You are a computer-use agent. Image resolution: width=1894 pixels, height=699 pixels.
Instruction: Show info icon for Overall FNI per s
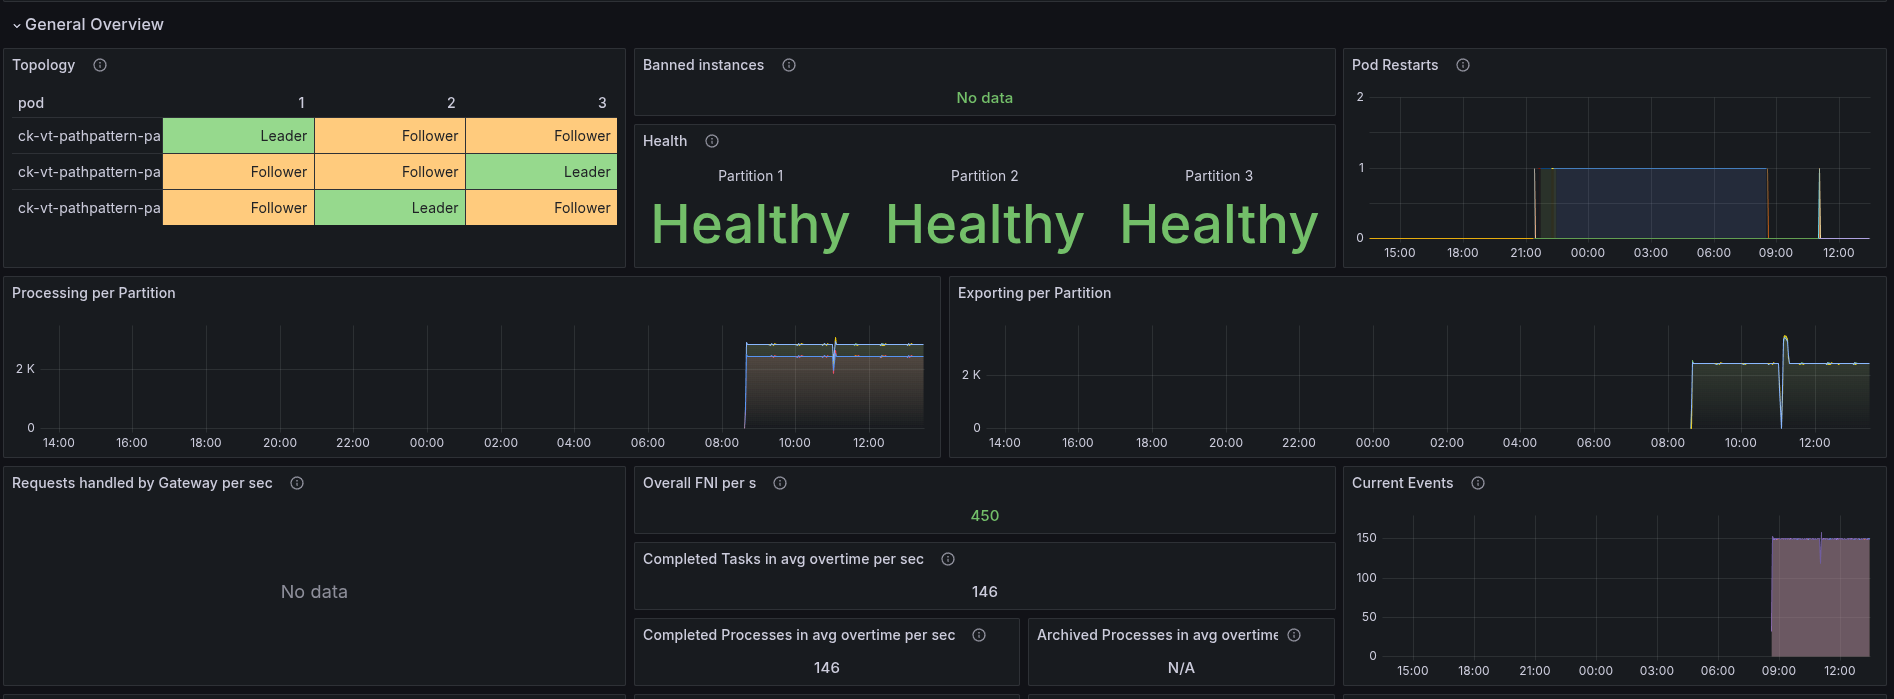click(780, 483)
